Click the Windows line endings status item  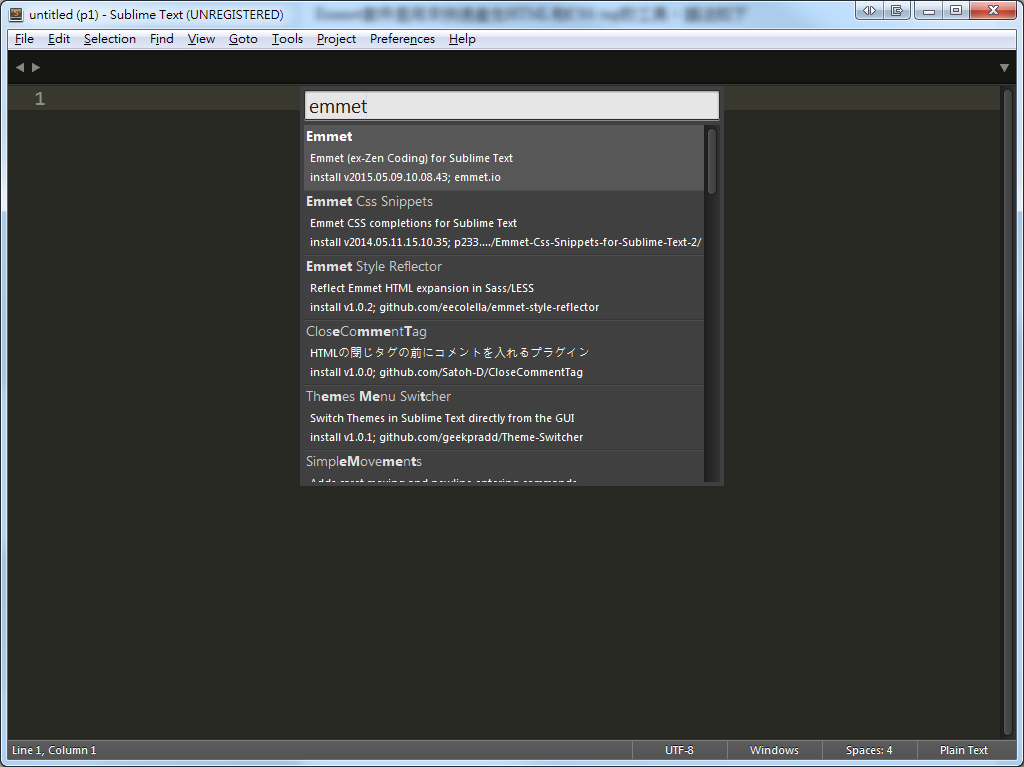click(774, 750)
